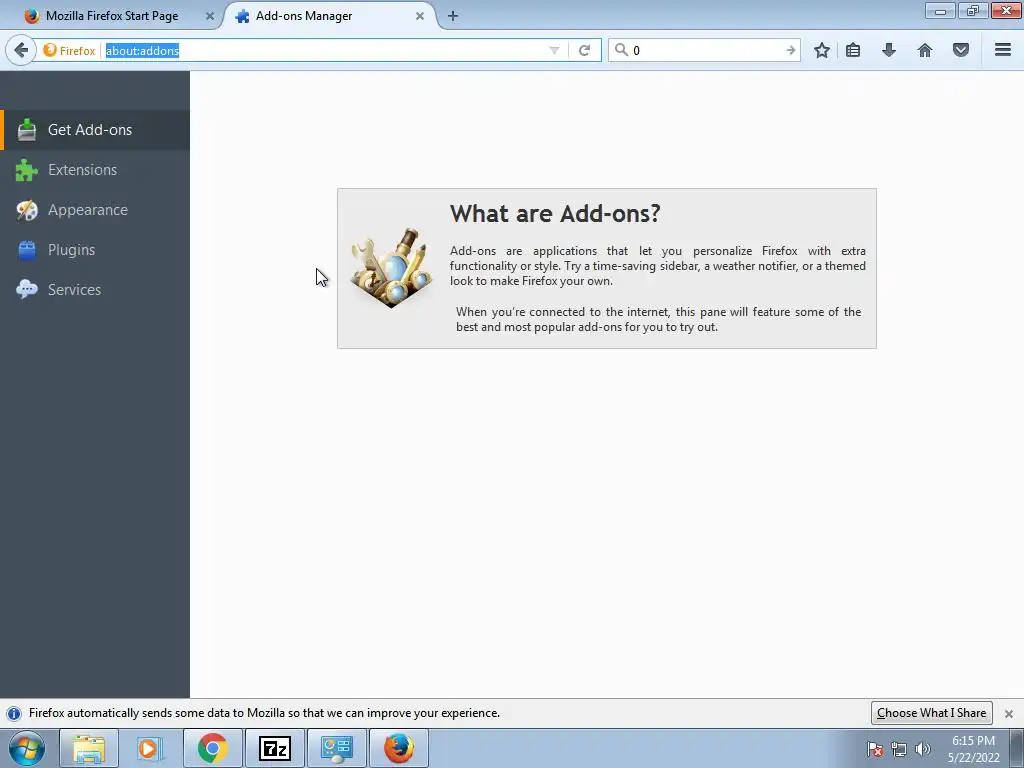Dismiss the data sharing notification bar
The width and height of the screenshot is (1024, 768).
(x=1008, y=713)
